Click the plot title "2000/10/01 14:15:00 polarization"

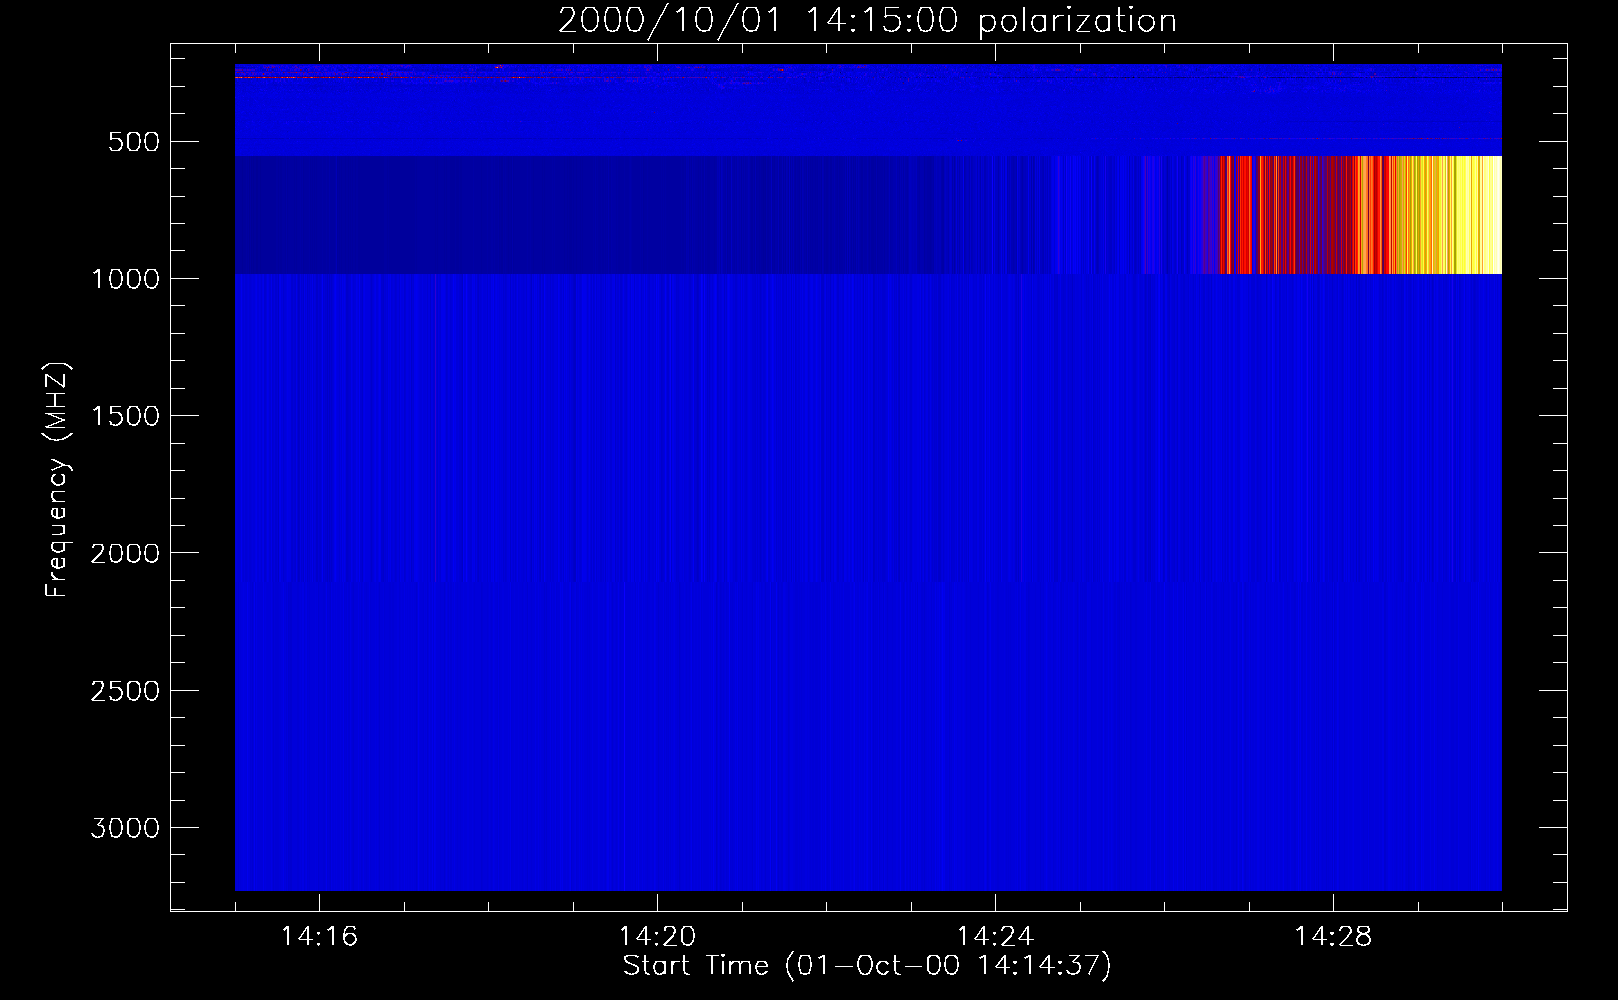click(867, 21)
